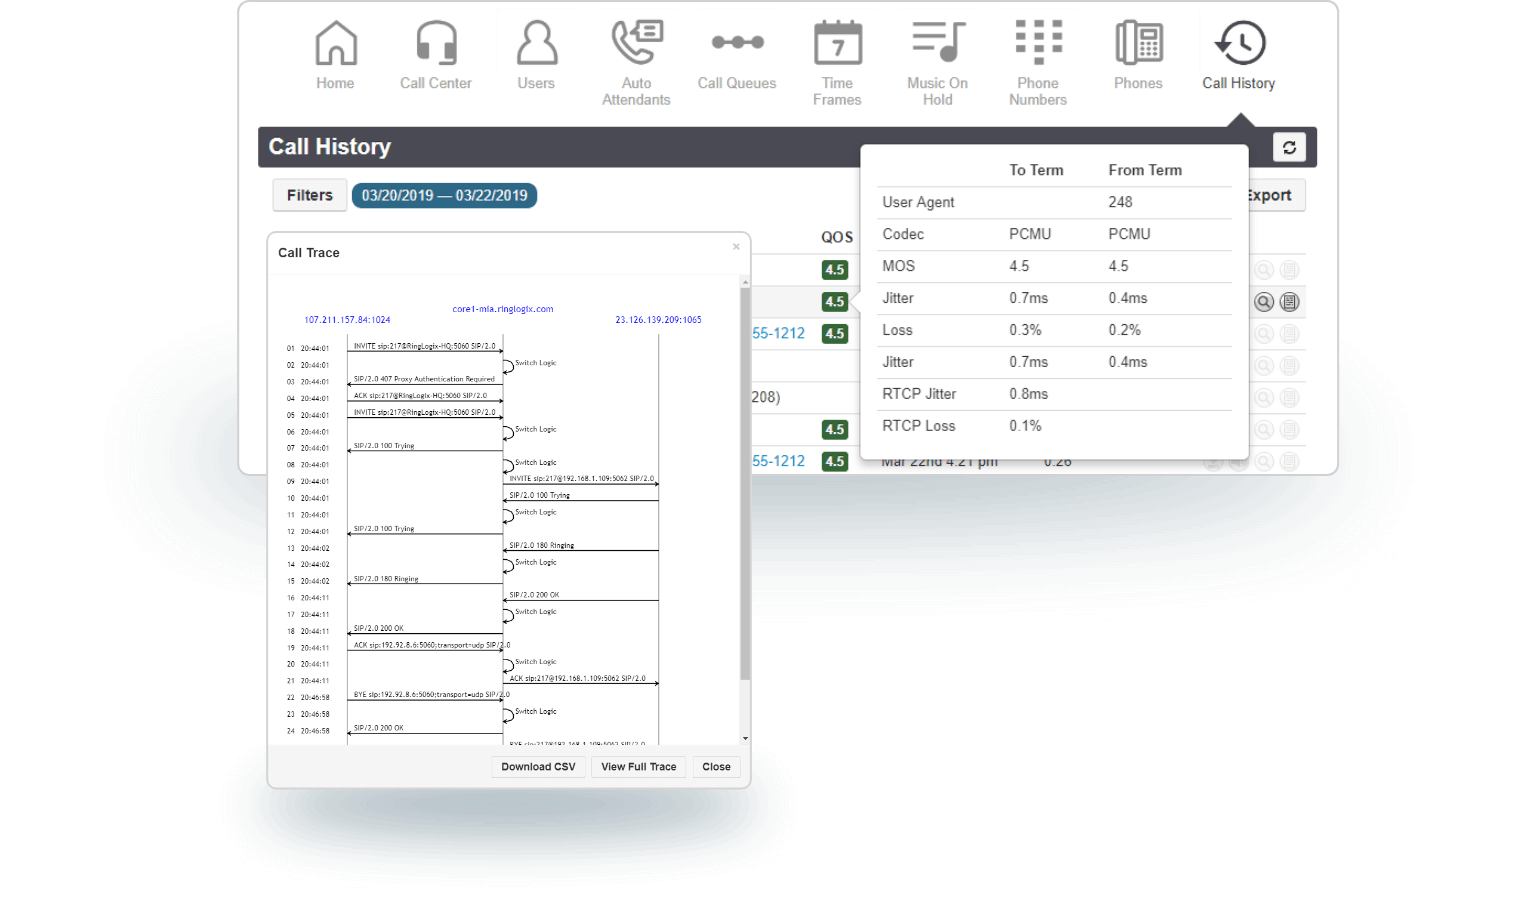Change the 03/20/2019 — 03/22/2019 date range
1517x917 pixels.
(x=444, y=195)
